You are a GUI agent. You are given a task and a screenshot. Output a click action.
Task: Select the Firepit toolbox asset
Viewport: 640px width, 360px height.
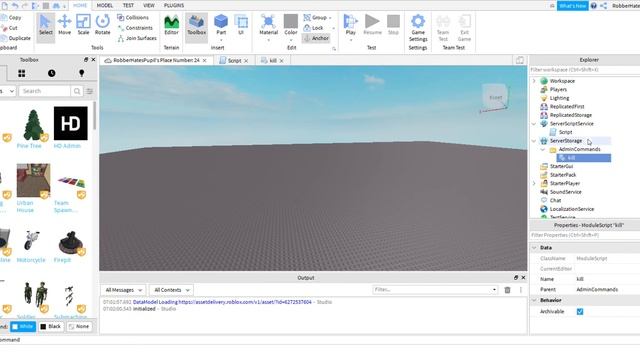click(71, 245)
